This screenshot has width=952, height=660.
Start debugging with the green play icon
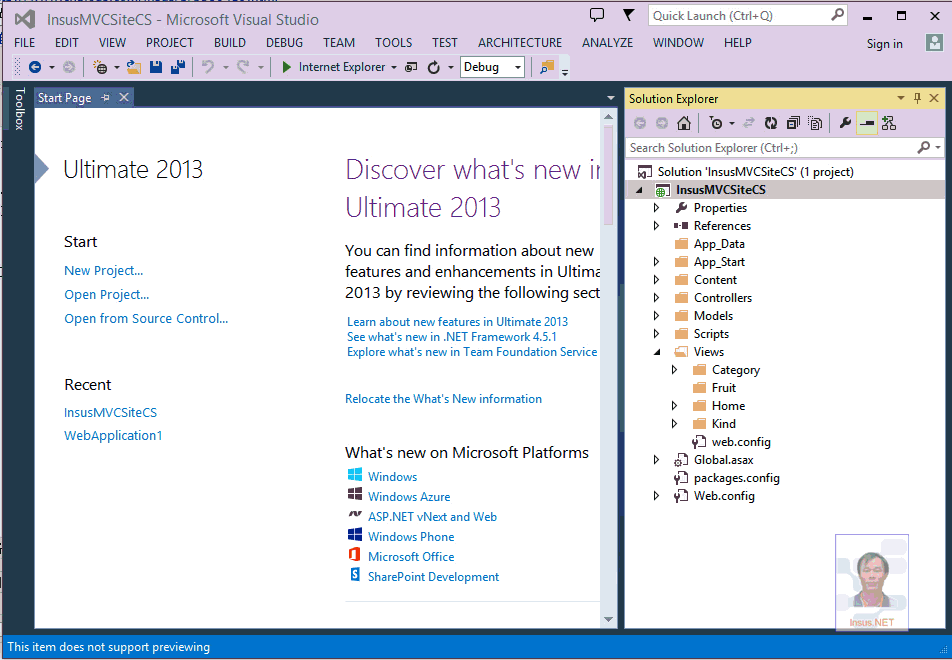pos(287,67)
